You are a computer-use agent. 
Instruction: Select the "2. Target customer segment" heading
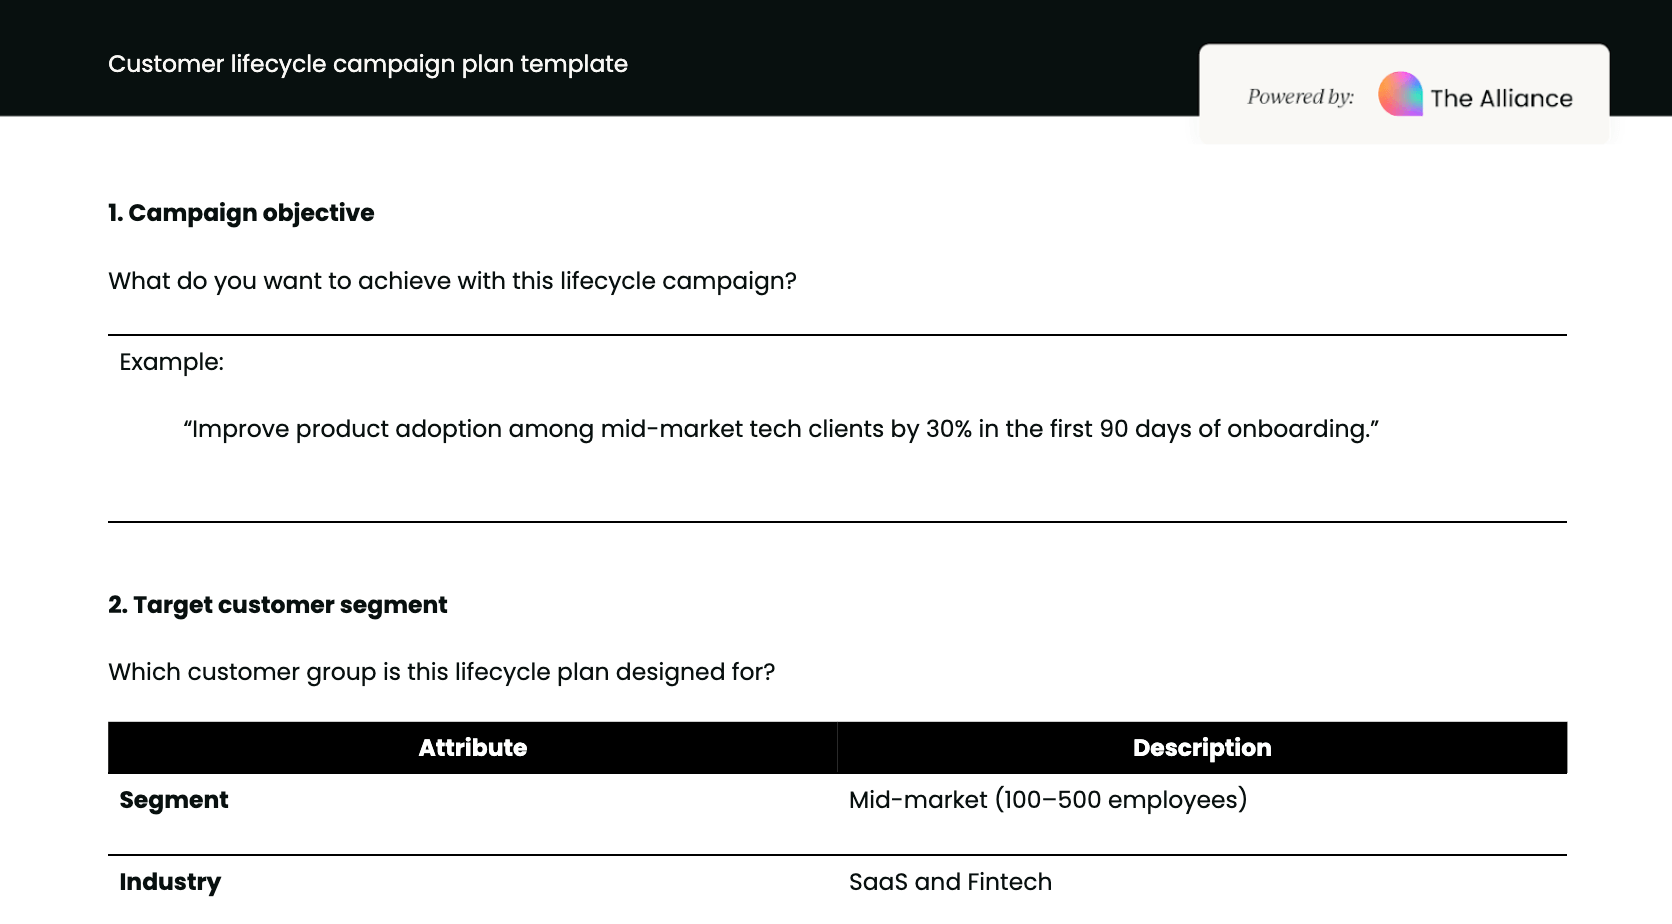pos(278,605)
